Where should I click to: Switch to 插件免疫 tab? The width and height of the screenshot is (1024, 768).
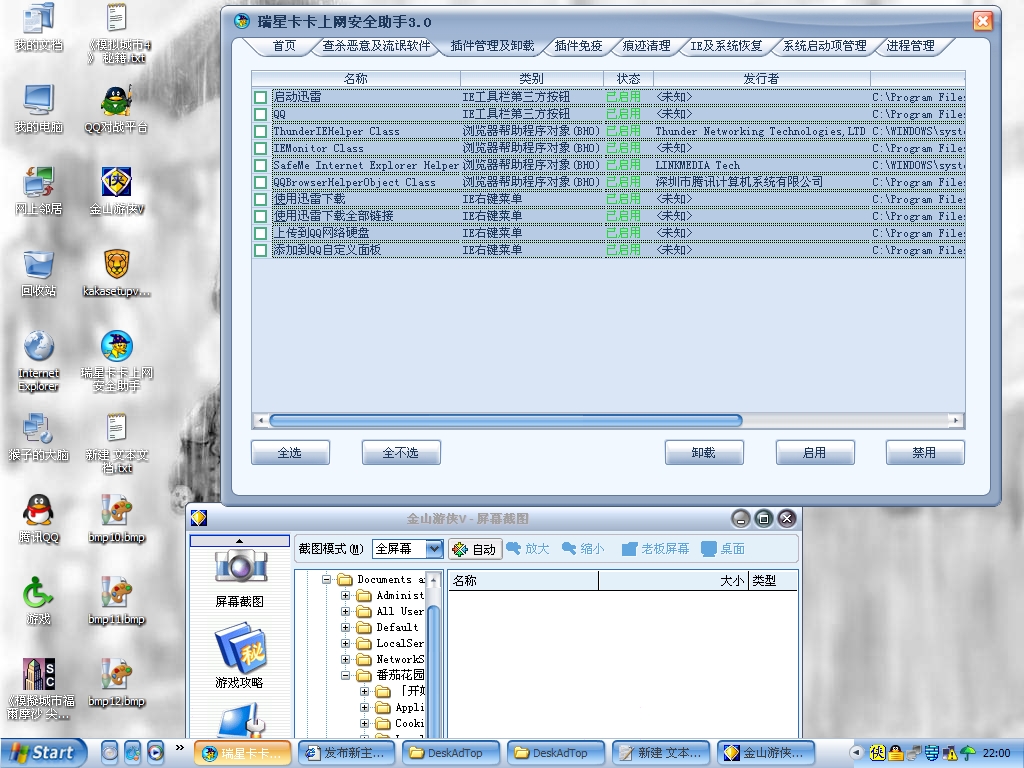point(578,46)
